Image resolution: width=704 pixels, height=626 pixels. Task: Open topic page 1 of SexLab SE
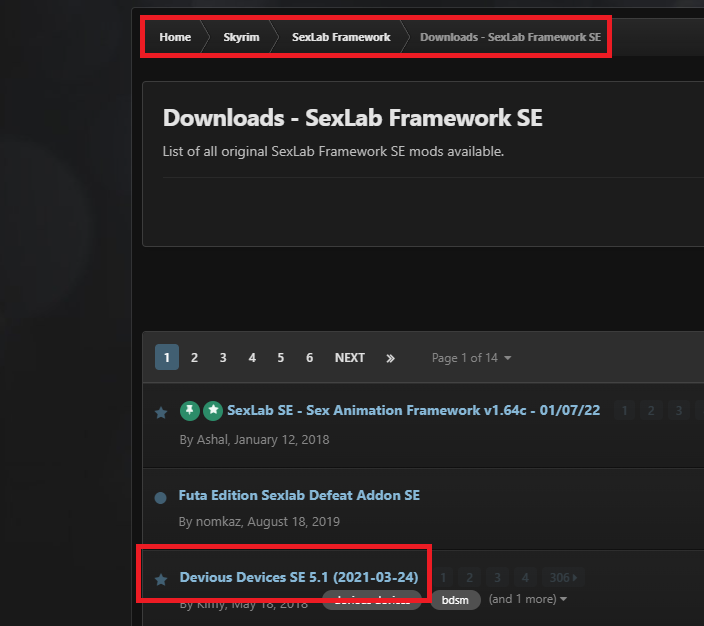click(624, 410)
